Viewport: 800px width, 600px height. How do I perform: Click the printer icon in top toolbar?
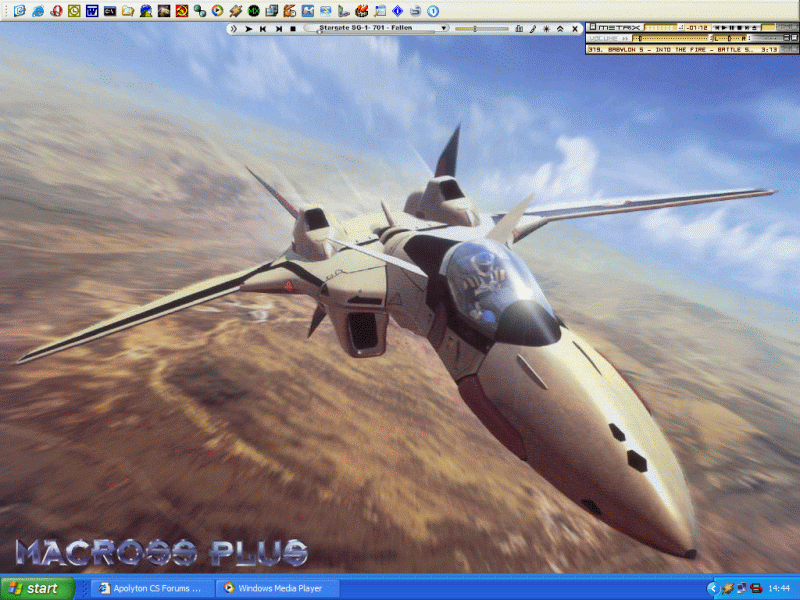[x=415, y=11]
